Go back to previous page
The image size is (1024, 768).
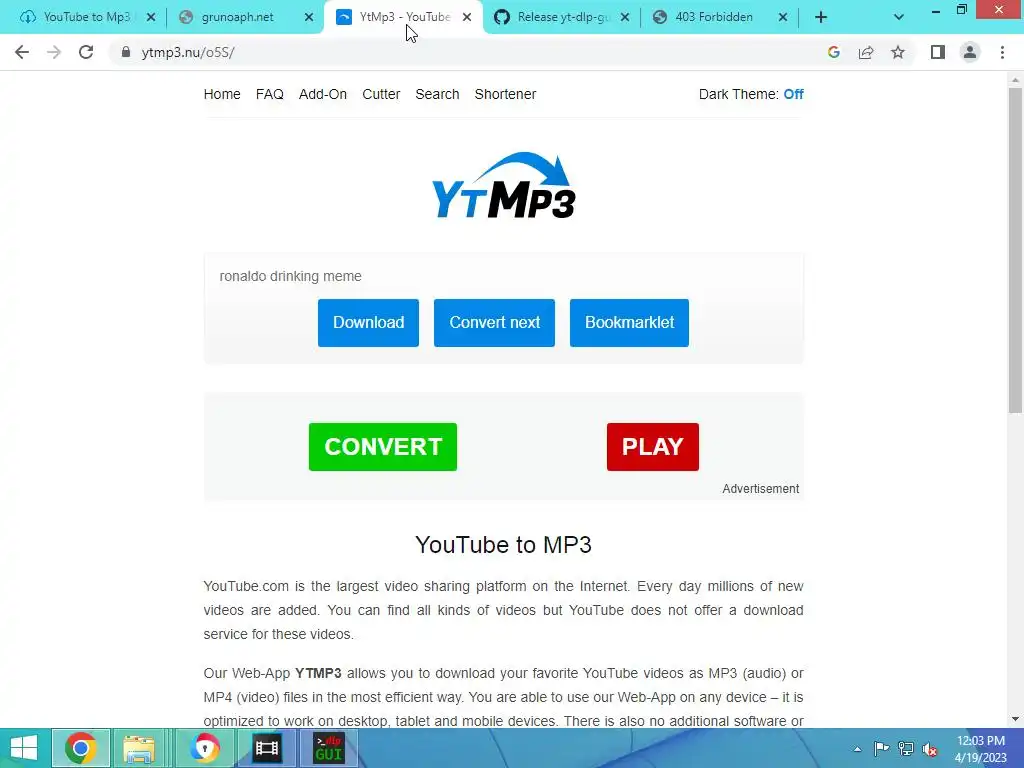(22, 52)
